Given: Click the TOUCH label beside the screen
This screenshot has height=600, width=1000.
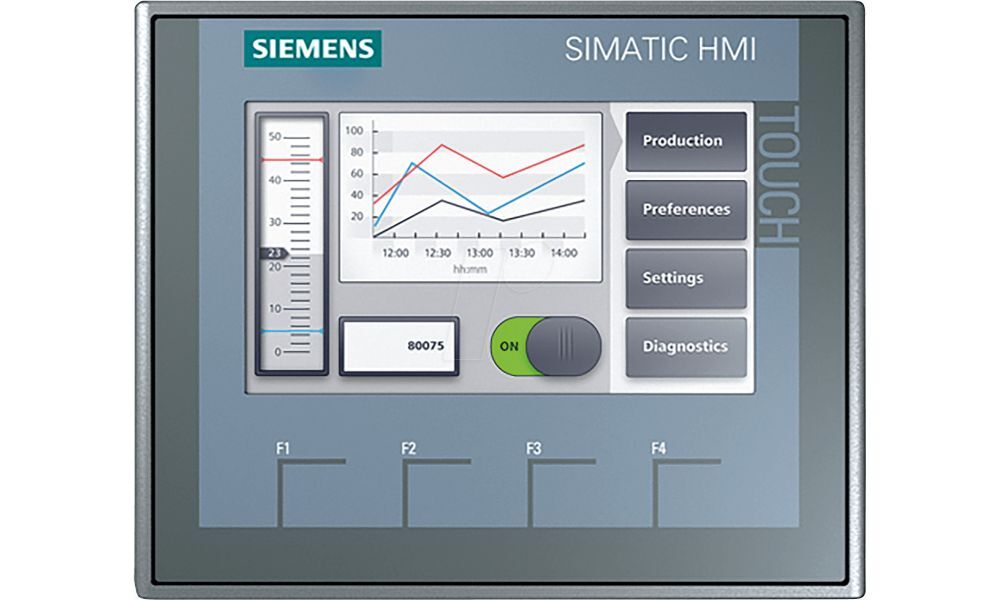Looking at the screenshot, I should click(x=778, y=175).
